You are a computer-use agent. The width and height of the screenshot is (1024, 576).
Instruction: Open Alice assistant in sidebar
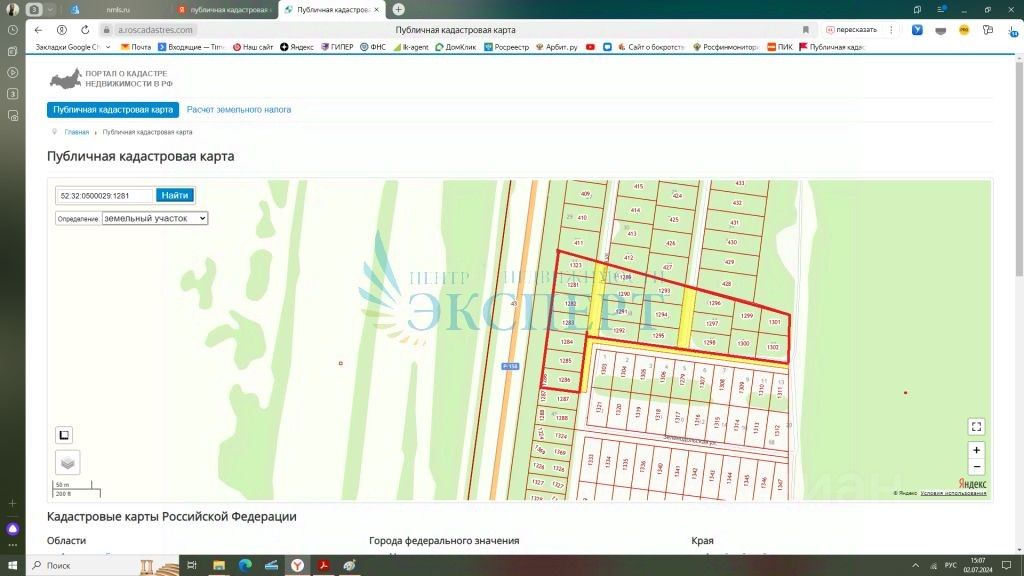coord(12,529)
